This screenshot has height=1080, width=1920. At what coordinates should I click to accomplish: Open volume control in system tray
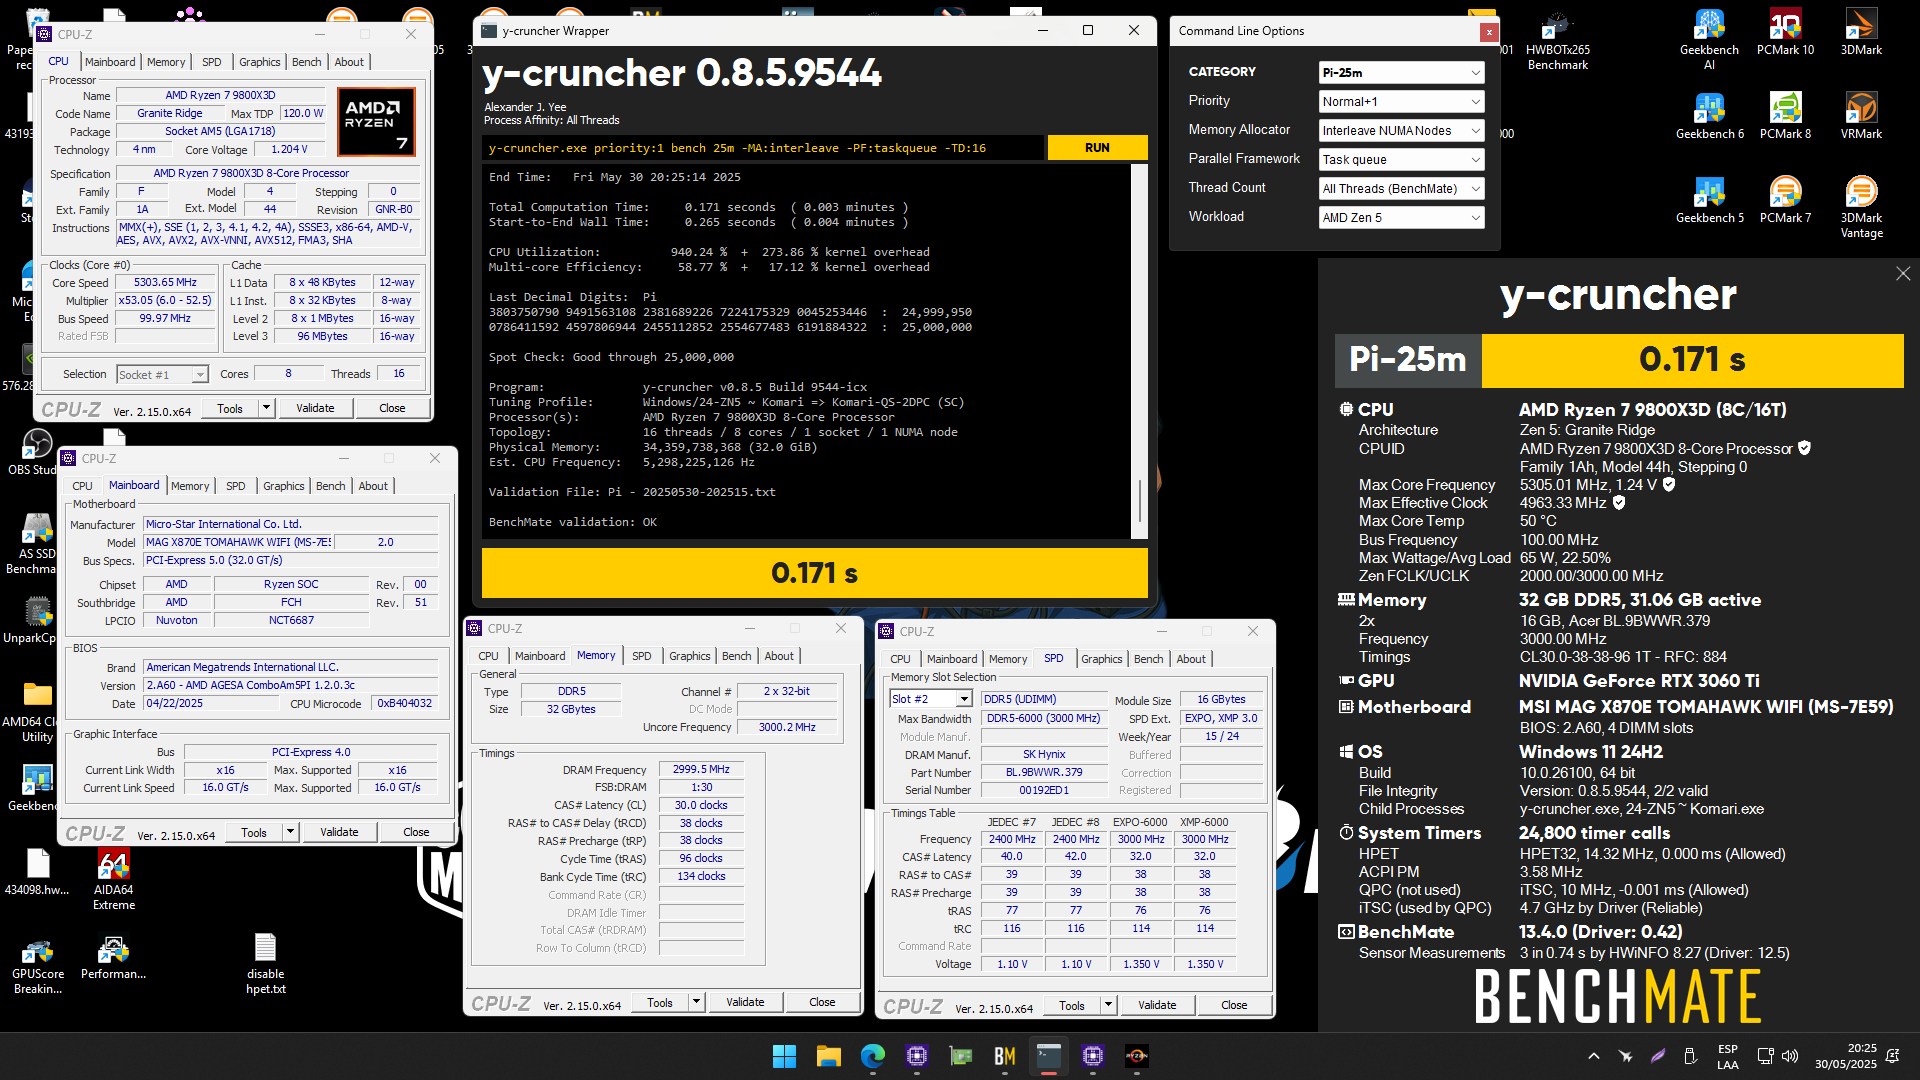[x=1790, y=1056]
